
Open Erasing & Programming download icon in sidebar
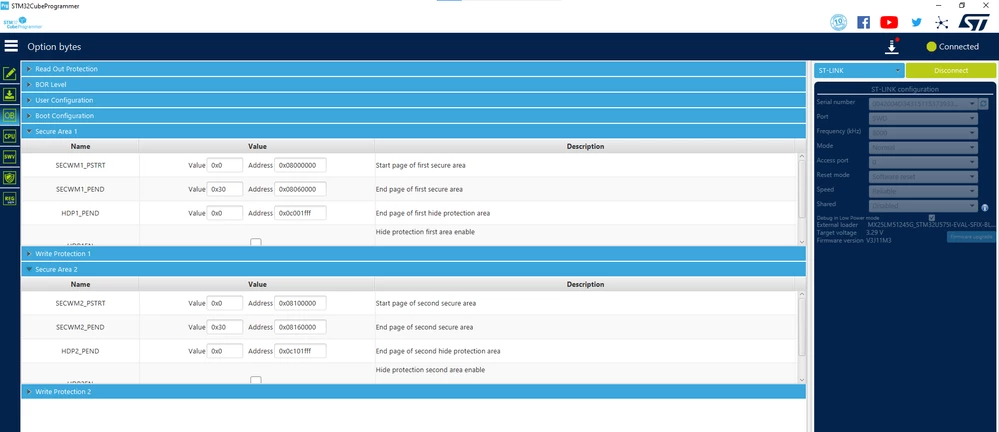[x=10, y=94]
